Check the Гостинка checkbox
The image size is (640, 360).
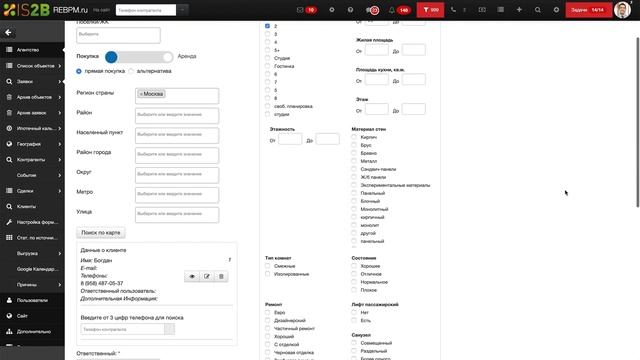(267, 66)
